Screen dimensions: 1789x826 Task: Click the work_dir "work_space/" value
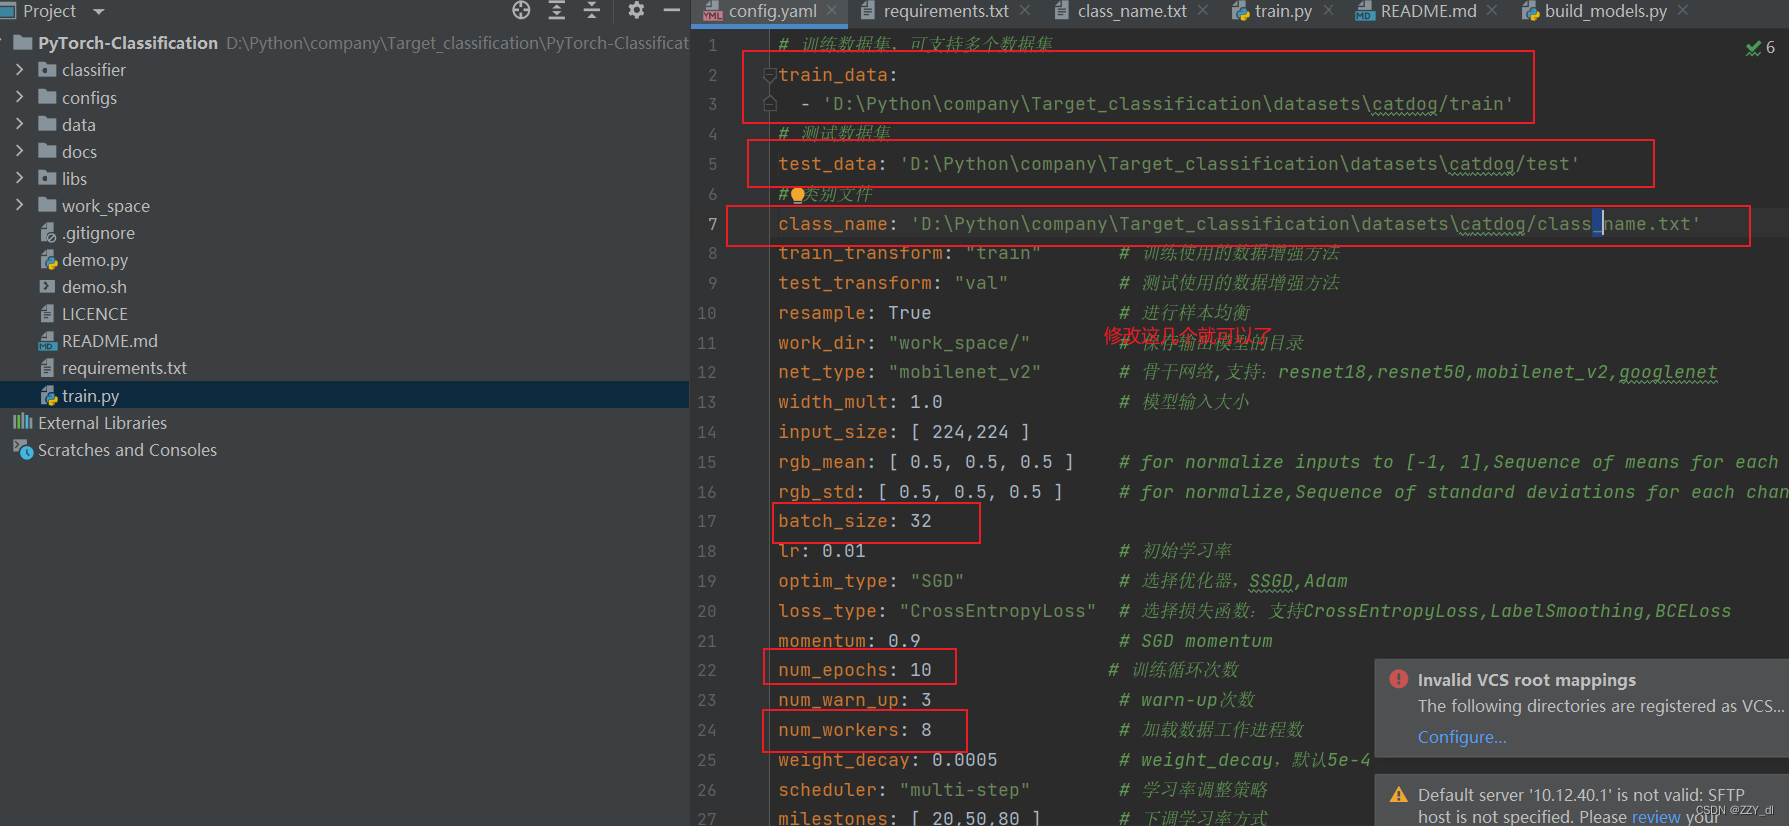point(959,343)
